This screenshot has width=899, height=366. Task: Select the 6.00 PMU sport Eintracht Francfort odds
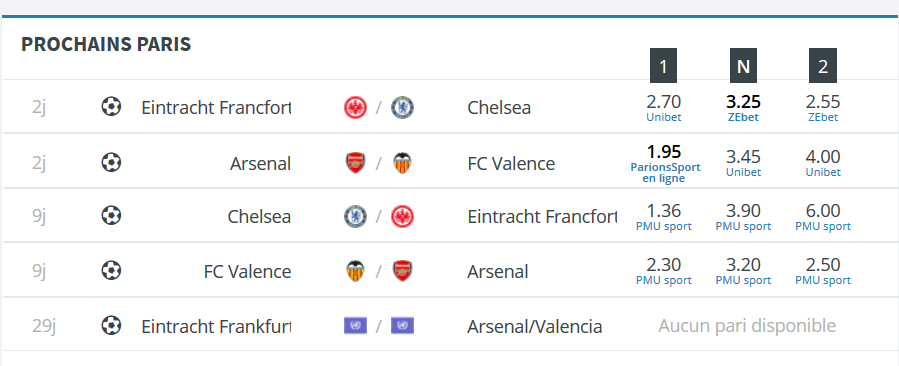point(823,217)
